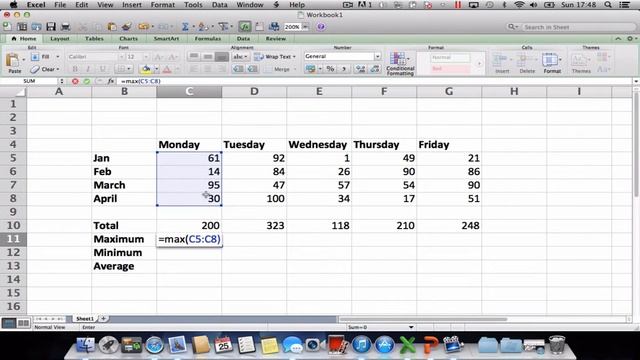
Task: Click the Font color red A icon
Action: click(x=167, y=69)
